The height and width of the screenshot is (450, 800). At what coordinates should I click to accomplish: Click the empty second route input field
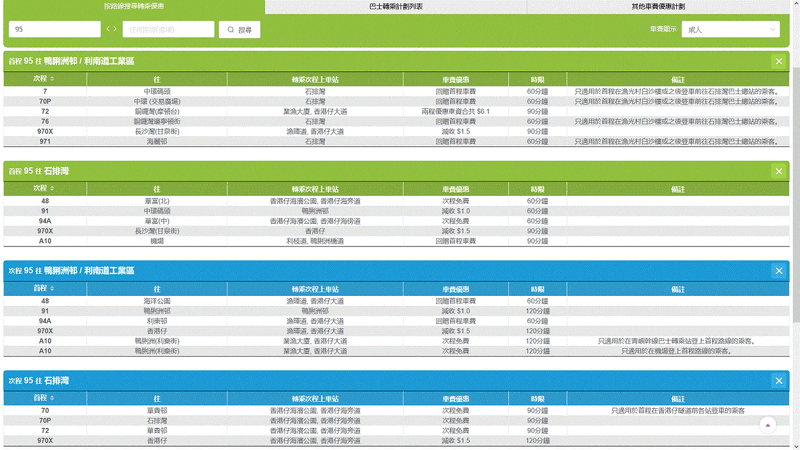tap(167, 30)
